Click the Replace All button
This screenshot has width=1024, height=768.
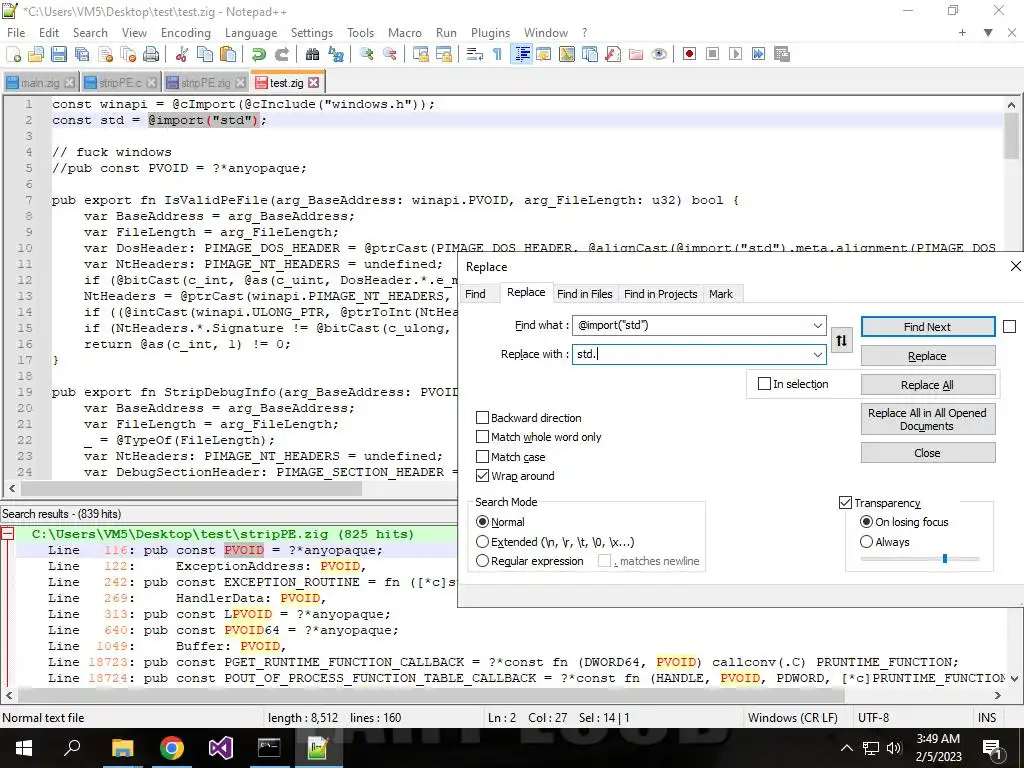pyautogui.click(x=927, y=385)
